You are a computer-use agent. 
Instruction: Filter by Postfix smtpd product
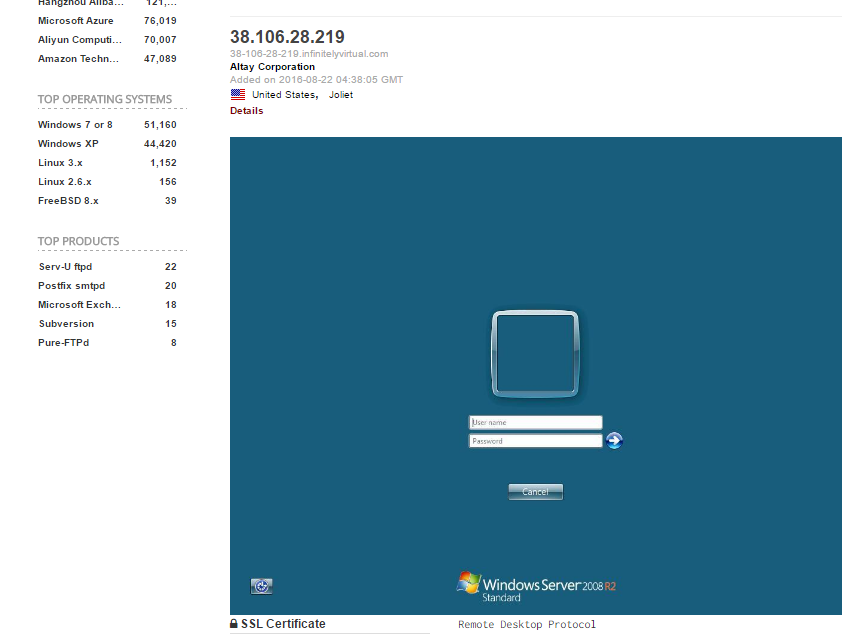[x=71, y=286]
